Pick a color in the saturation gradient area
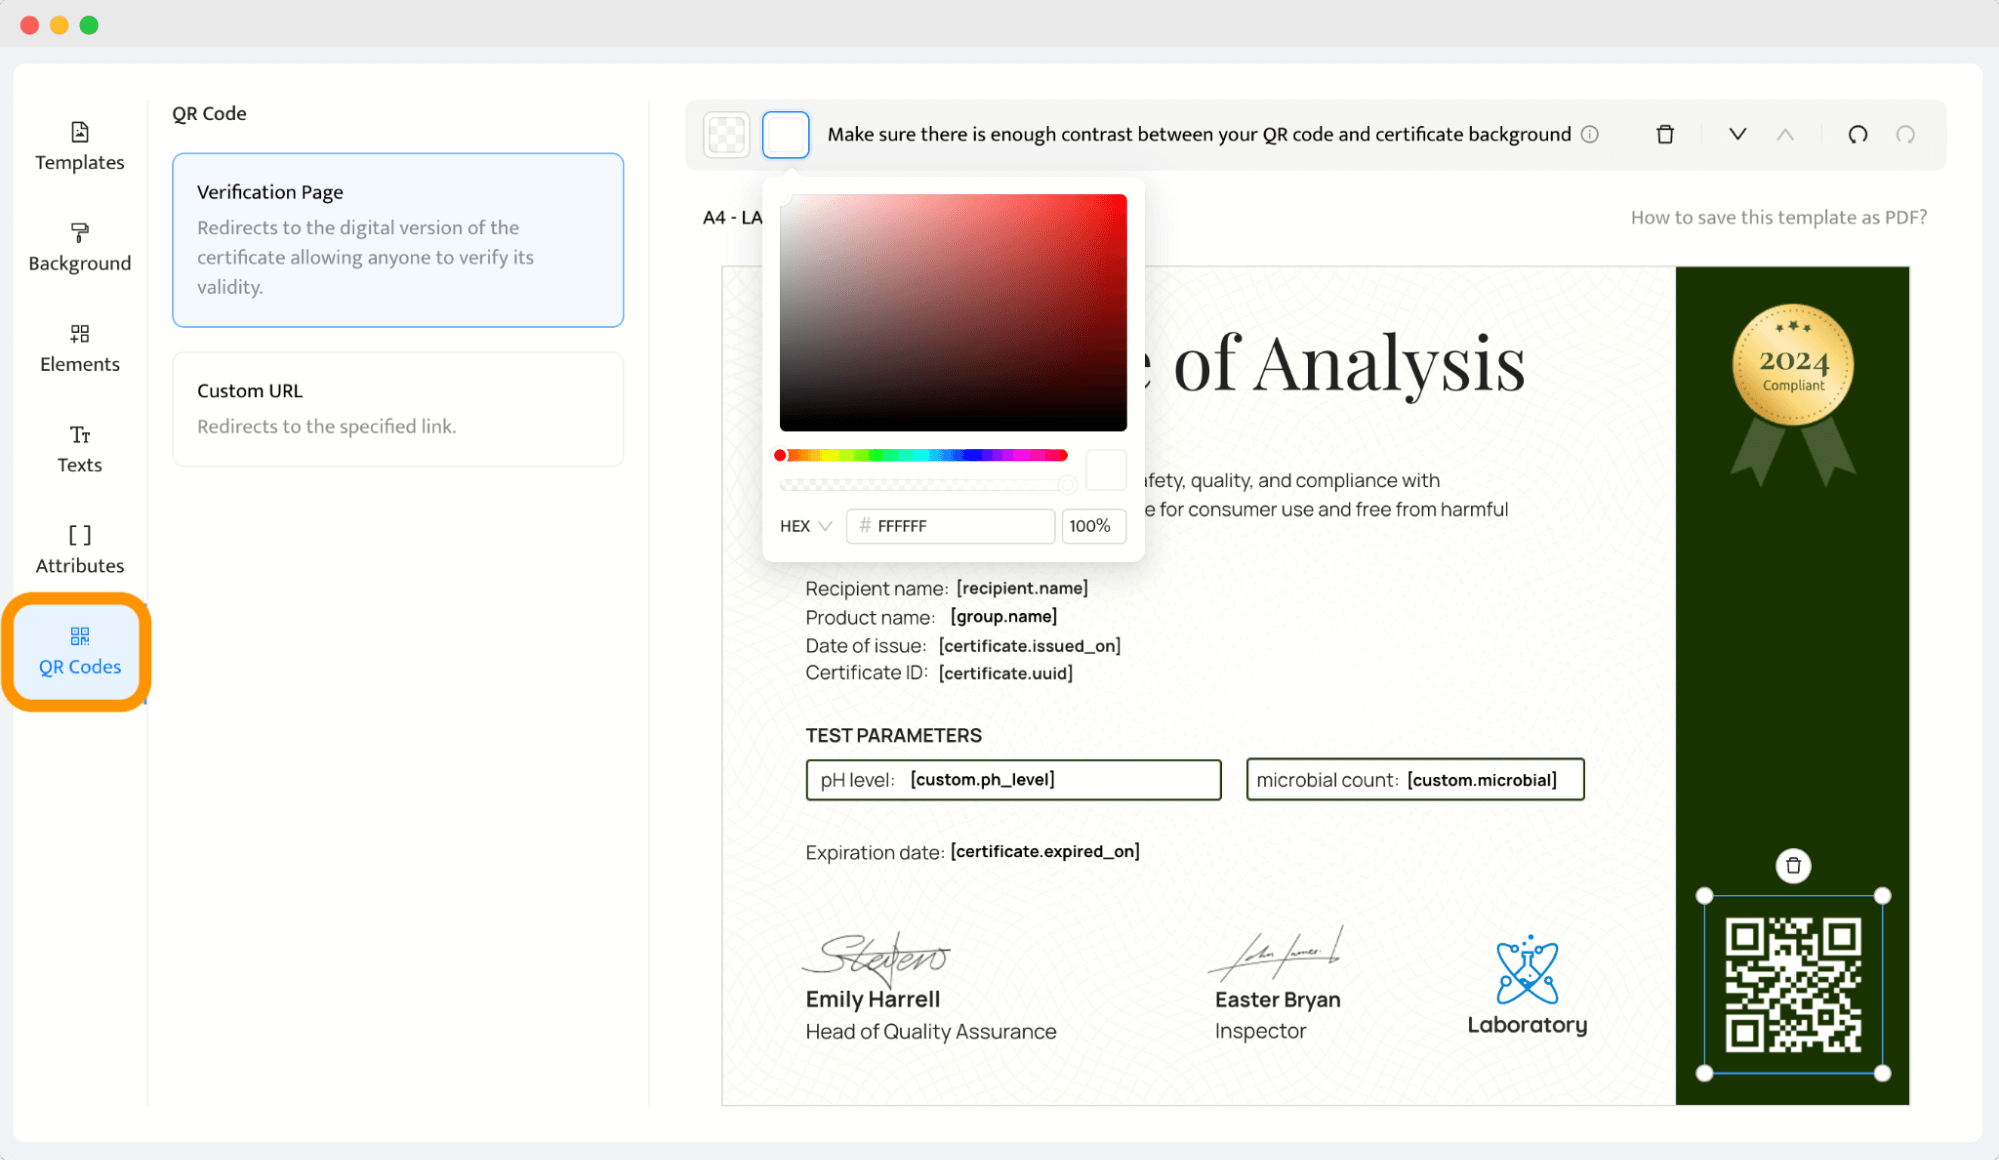 (953, 312)
